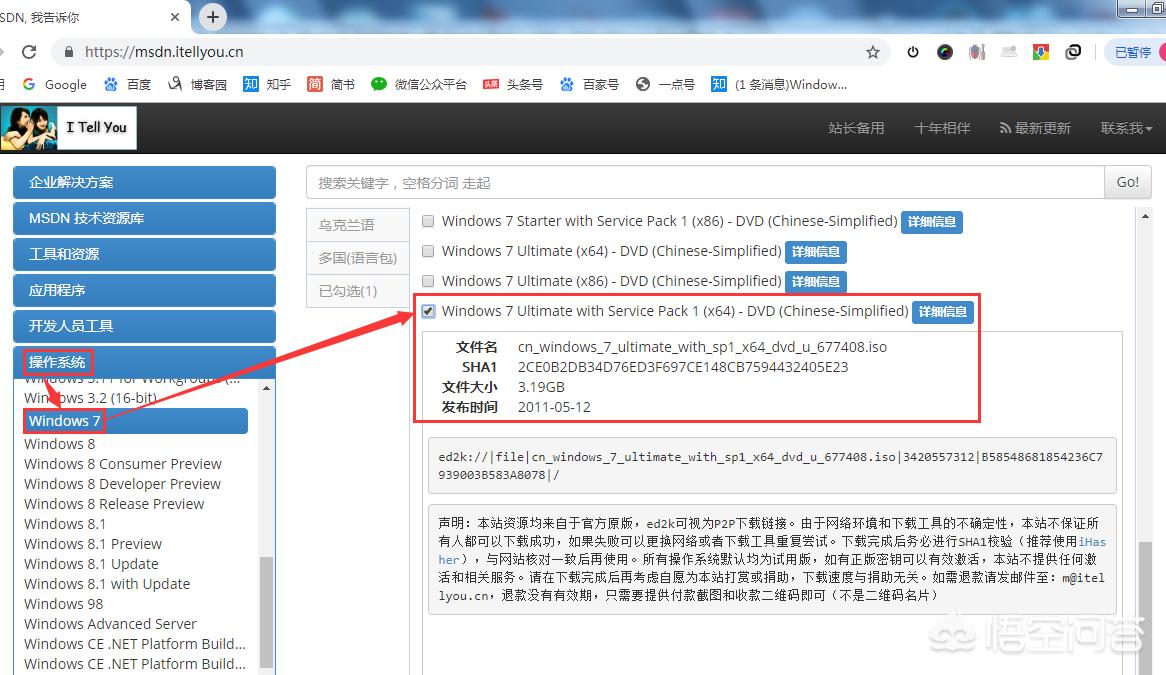This screenshot has width=1166, height=675.
Task: Select the 已勾选(1) tab
Action: 358,291
